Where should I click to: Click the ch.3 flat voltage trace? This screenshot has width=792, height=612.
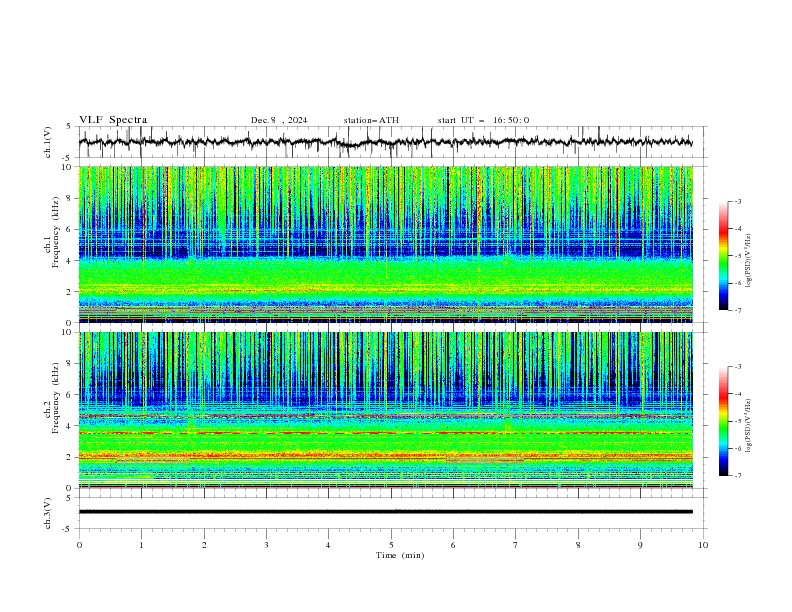tap(385, 512)
